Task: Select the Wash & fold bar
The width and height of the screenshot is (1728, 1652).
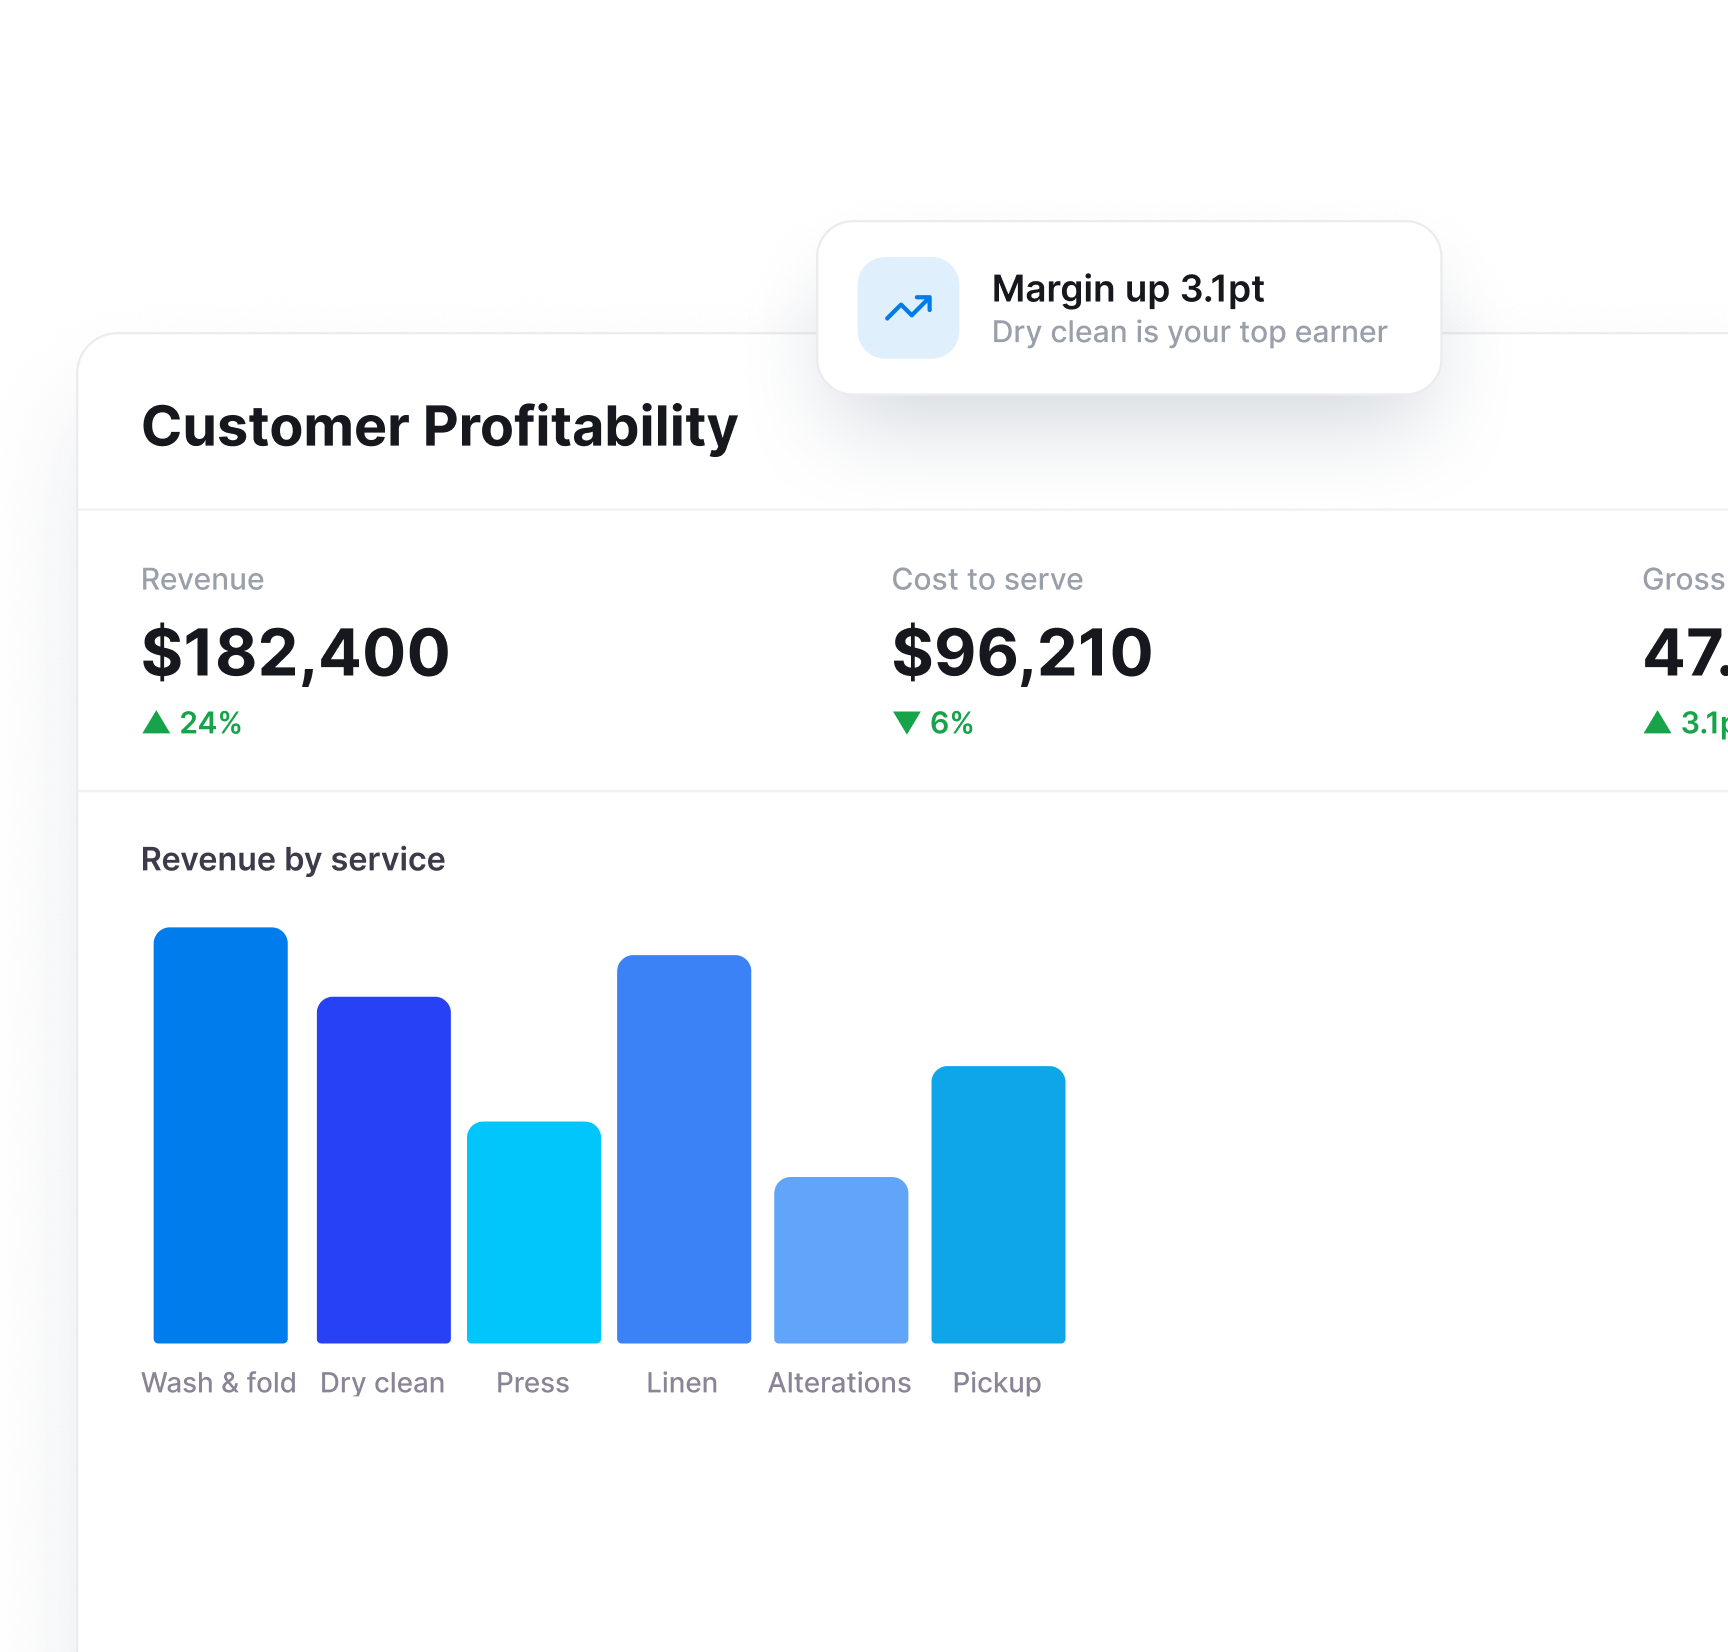Action: point(220,1135)
